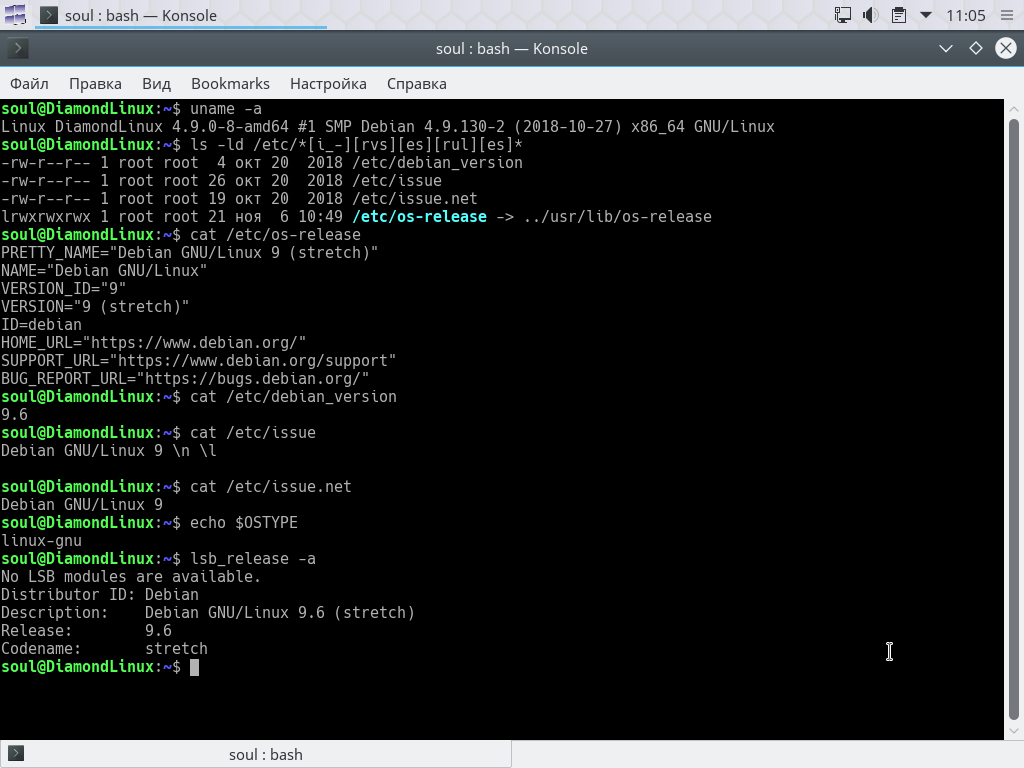This screenshot has width=1024, height=768.
Task: Open the Справка menu
Action: coord(417,84)
